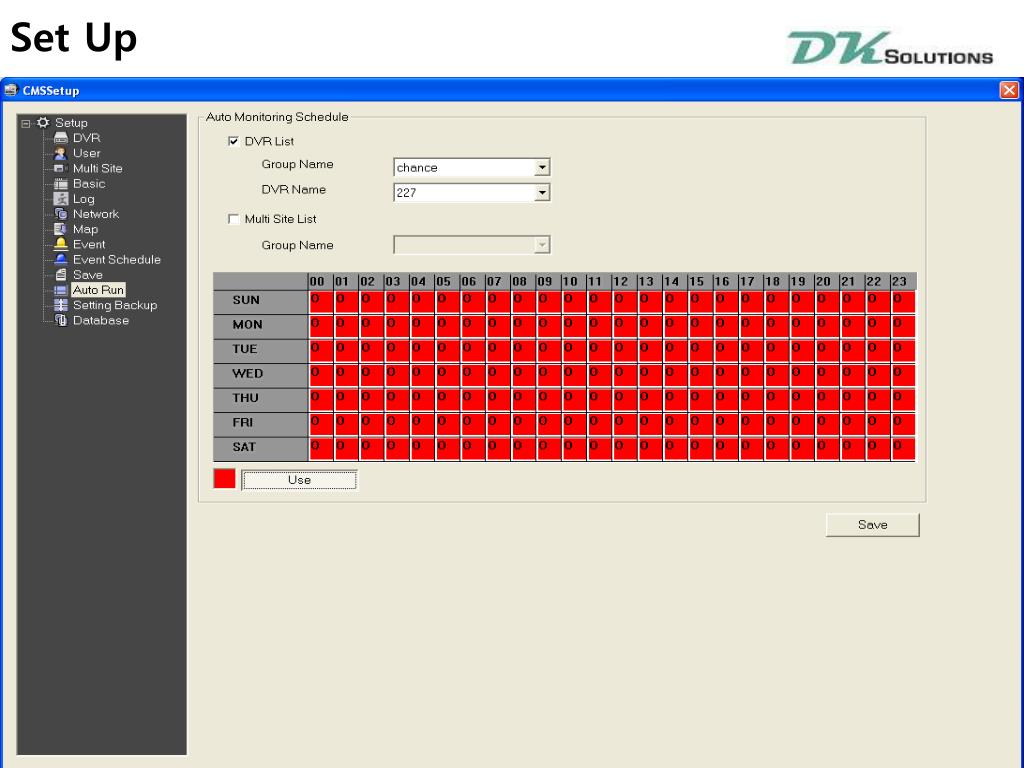Select the SUN row header
The image size is (1024, 768).
point(261,300)
